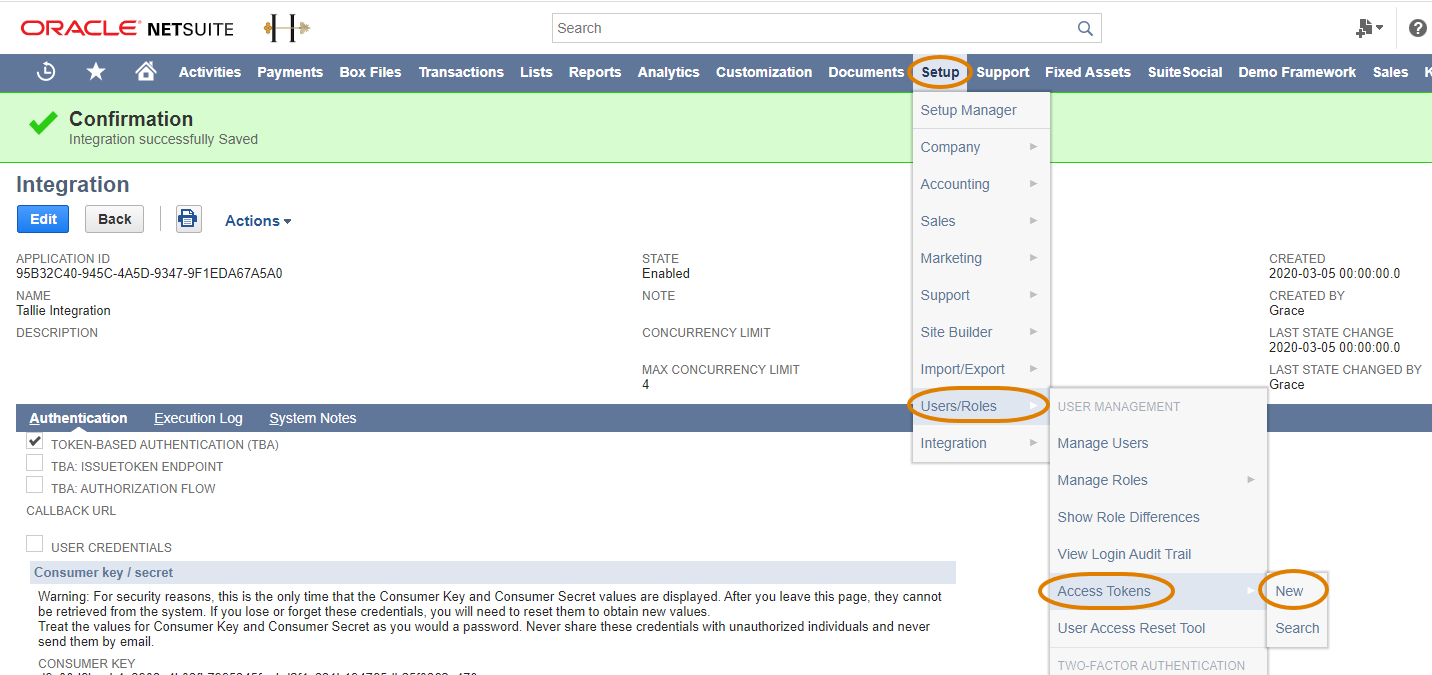Image resolution: width=1432 pixels, height=675 pixels.
Task: Select Users/Roles in Setup menu
Action: pos(981,406)
